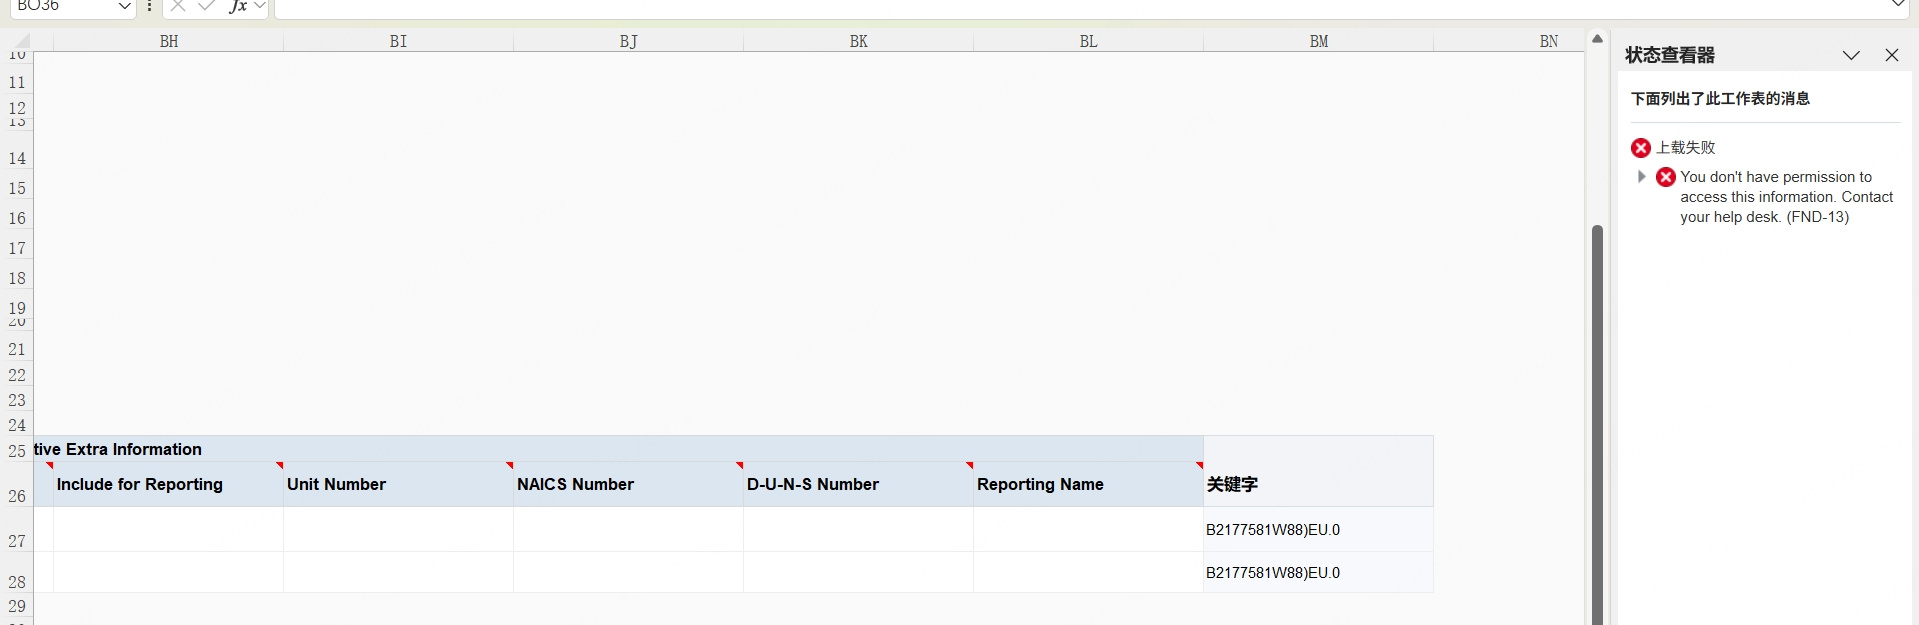The width and height of the screenshot is (1919, 625).
Task: Select the FND-13 permission error text
Action: 1786,197
